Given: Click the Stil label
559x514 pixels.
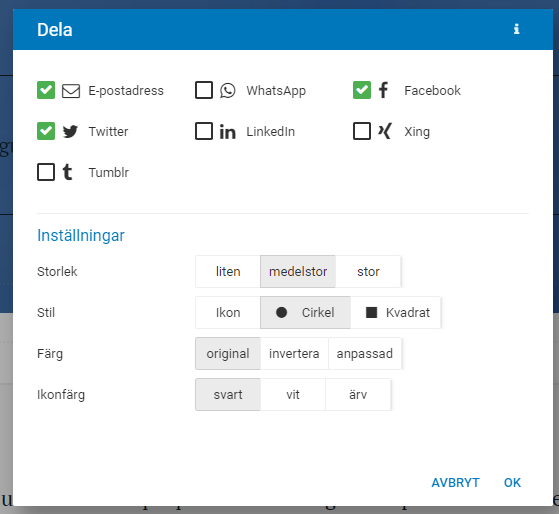Looking at the screenshot, I should point(46,313).
